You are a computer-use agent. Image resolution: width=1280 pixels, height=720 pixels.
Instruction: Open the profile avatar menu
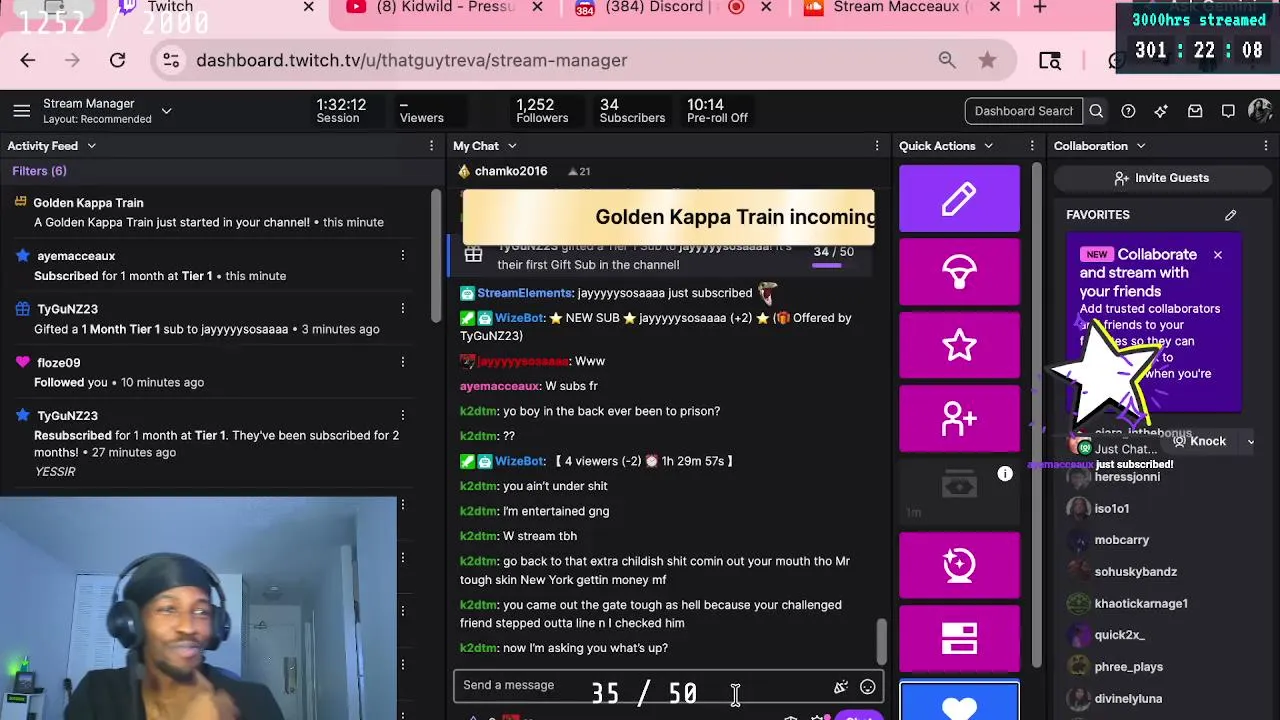click(x=1260, y=111)
